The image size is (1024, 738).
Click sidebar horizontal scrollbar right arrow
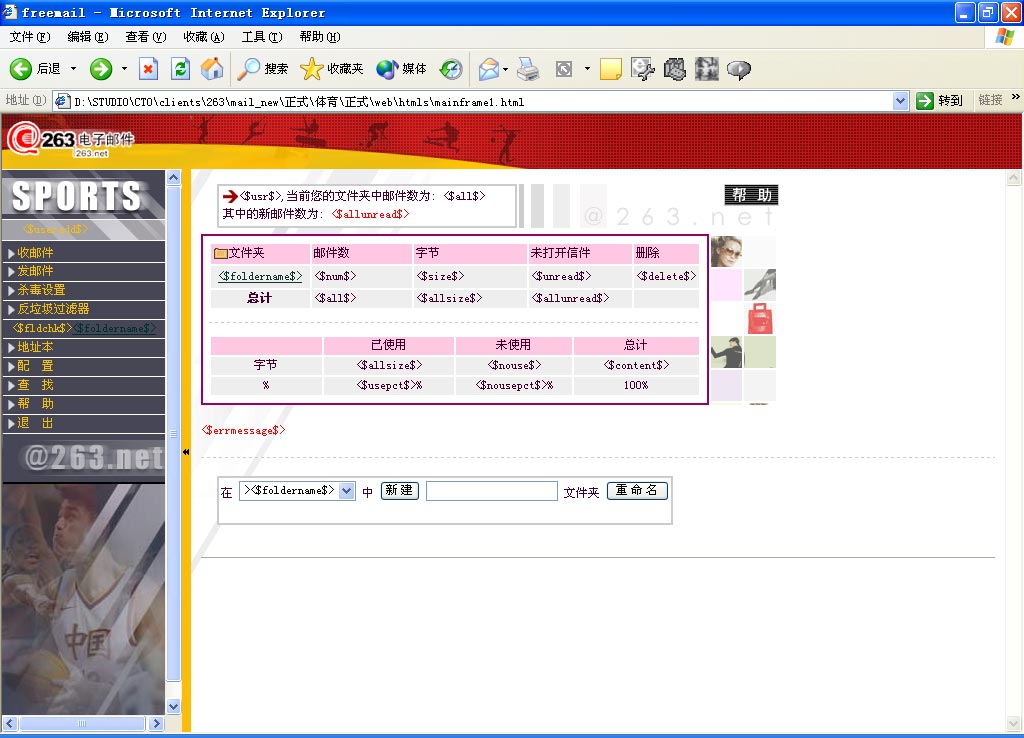(155, 723)
